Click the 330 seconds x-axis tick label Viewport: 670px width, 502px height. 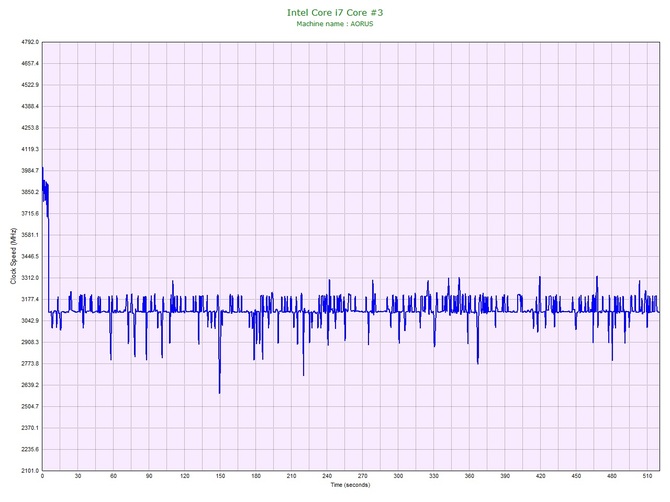434,476
